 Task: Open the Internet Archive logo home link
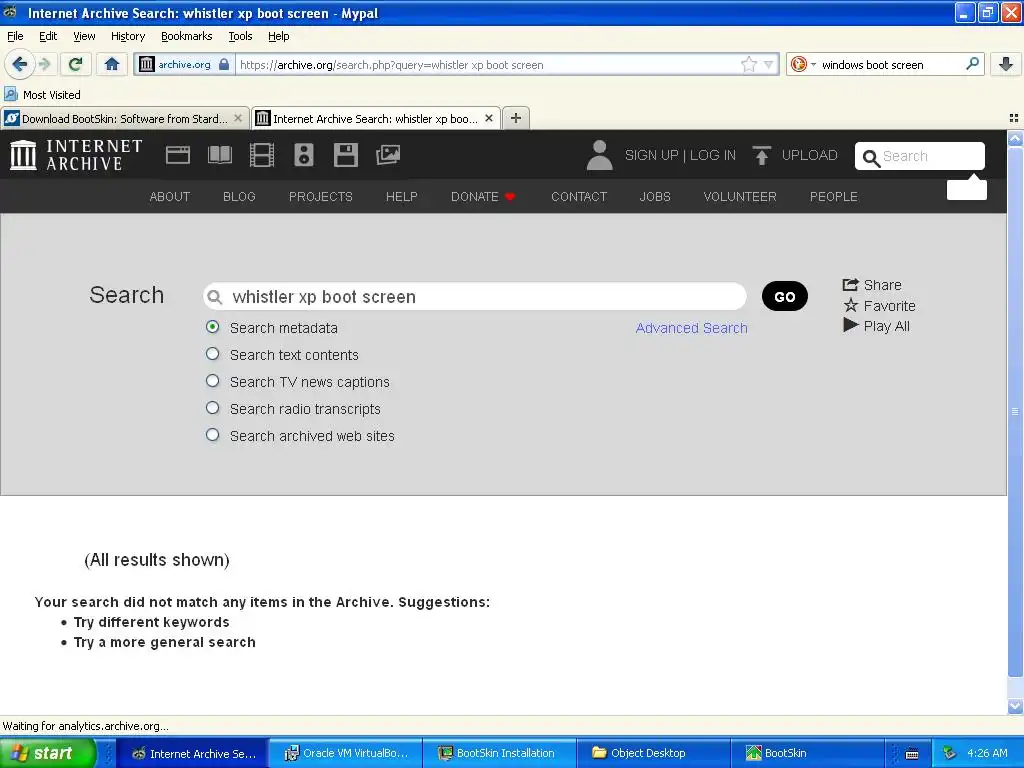[x=76, y=155]
